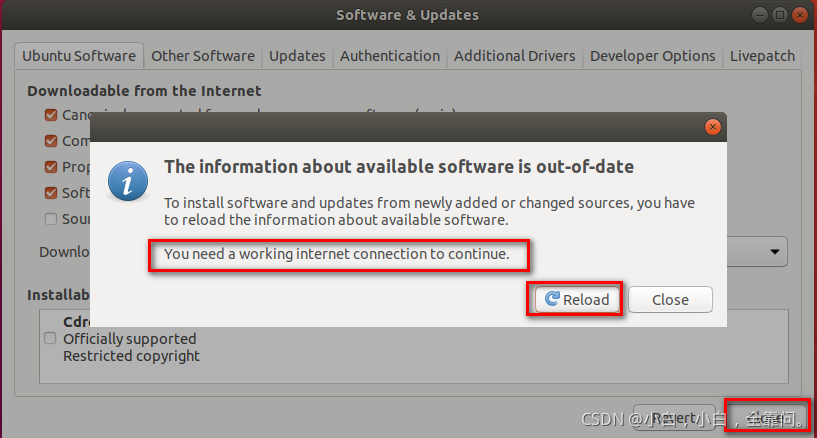Screen dimensions: 817x438
Task: Click the blue information icon in the dialog
Action: click(x=128, y=181)
